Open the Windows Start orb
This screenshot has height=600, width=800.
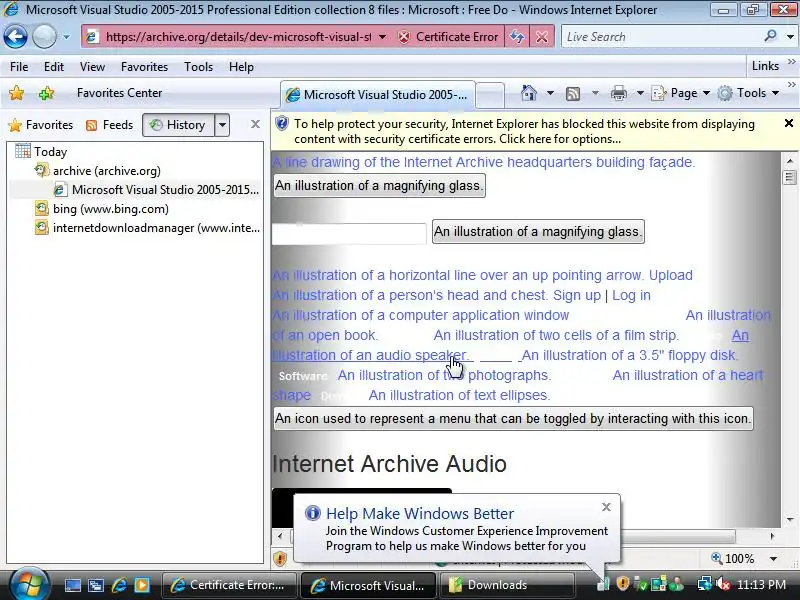coord(30,584)
